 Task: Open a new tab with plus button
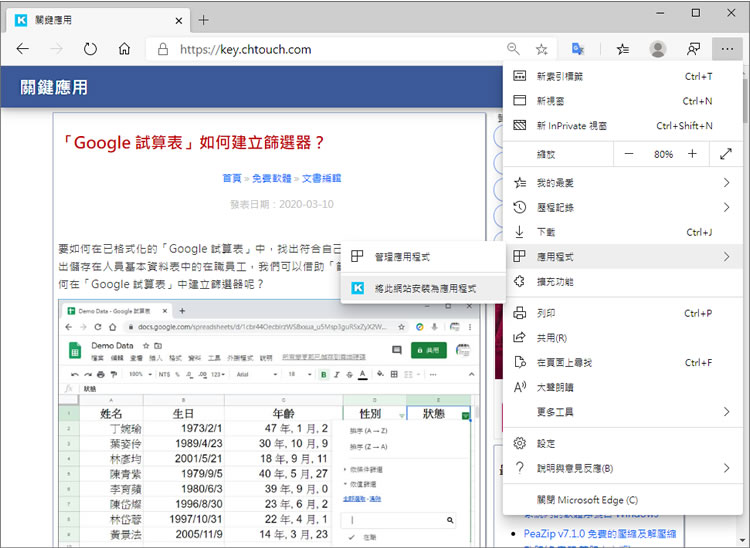click(204, 20)
